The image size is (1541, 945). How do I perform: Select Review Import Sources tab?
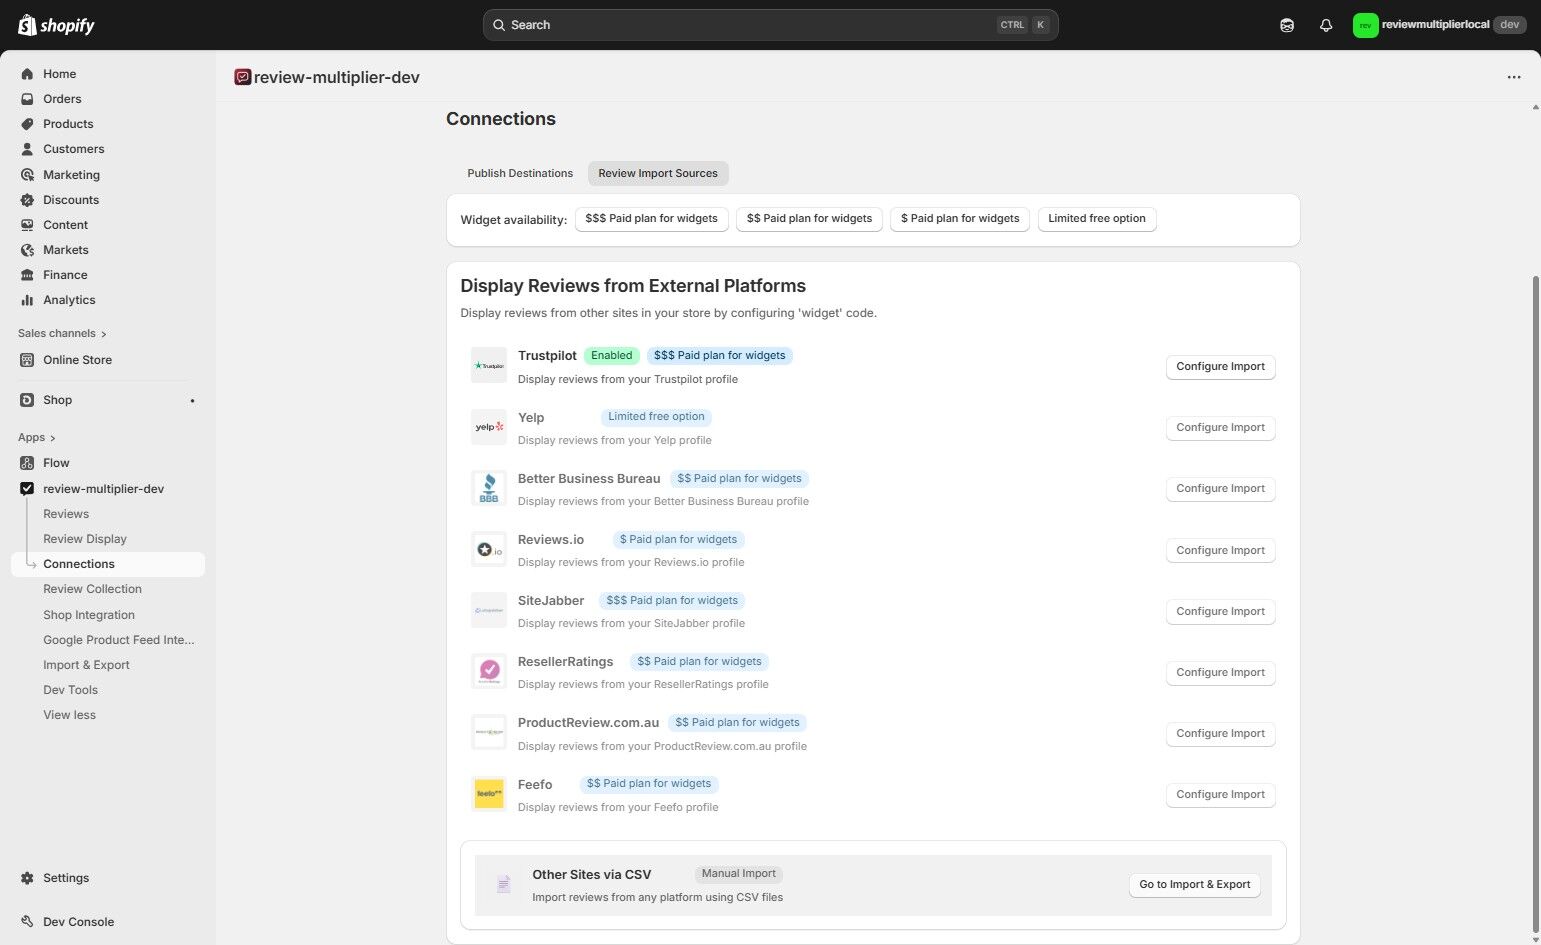(x=658, y=173)
